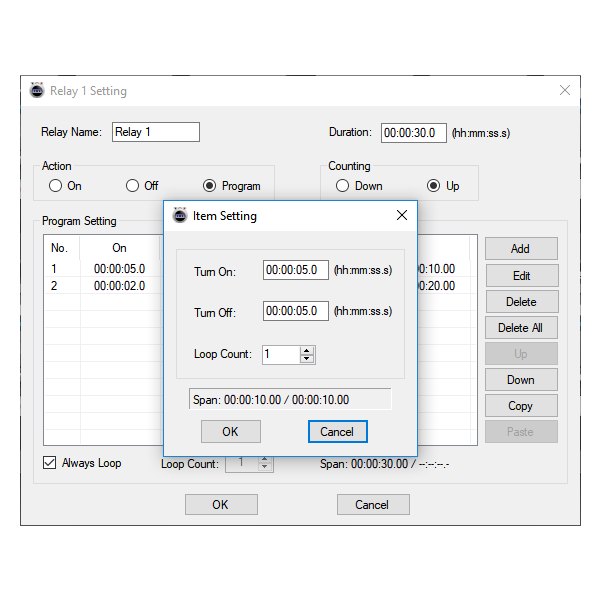600x600 pixels.
Task: Click the disabled Paste button
Action: 521,432
